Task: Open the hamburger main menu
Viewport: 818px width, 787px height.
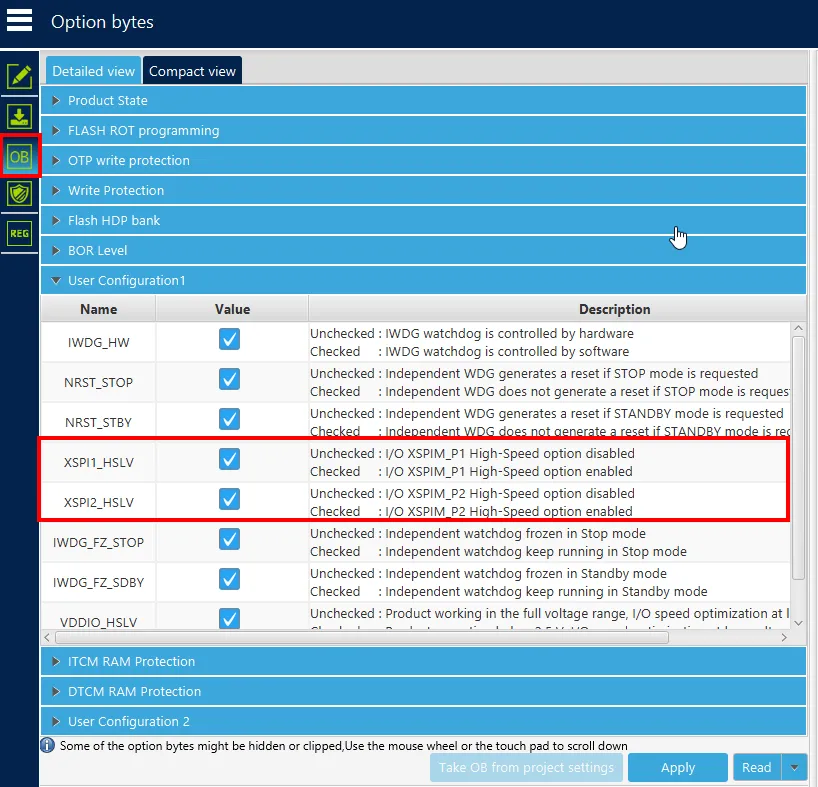Action: click(x=19, y=21)
